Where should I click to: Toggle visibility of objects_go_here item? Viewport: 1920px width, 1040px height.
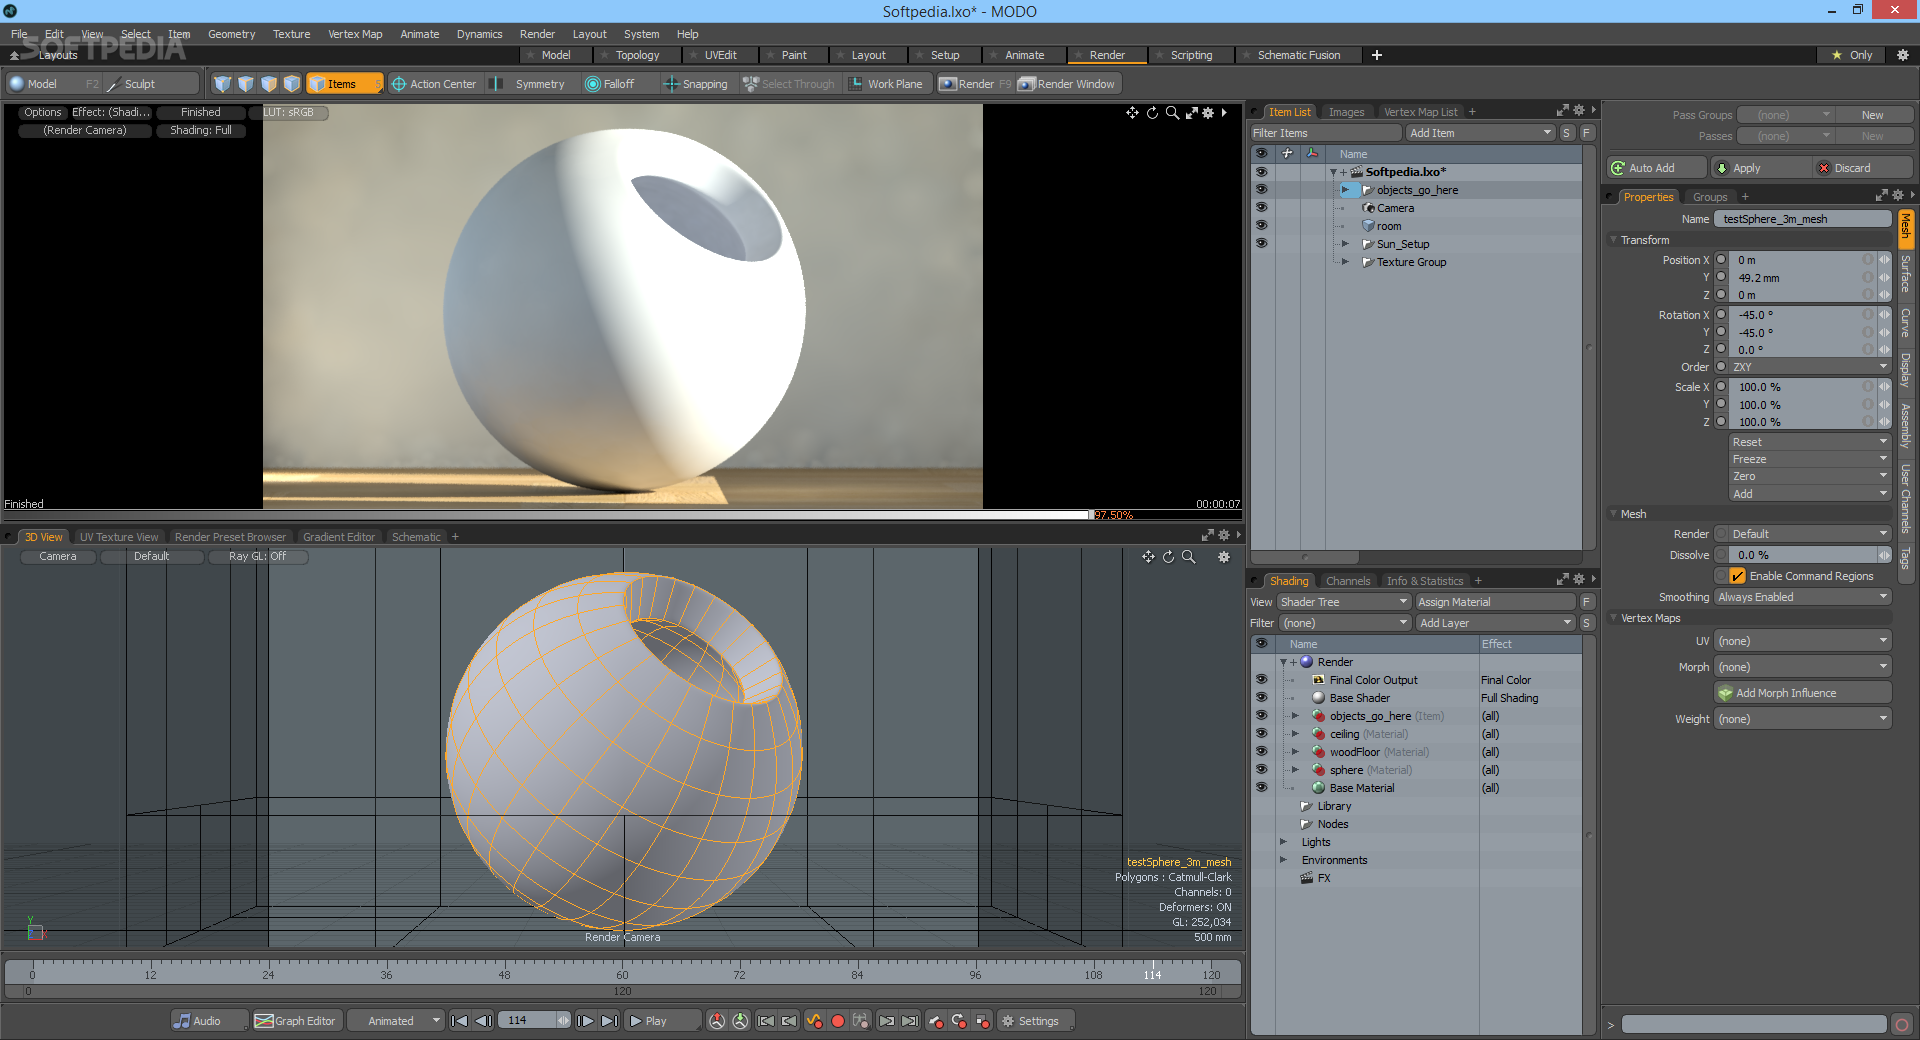1261,190
